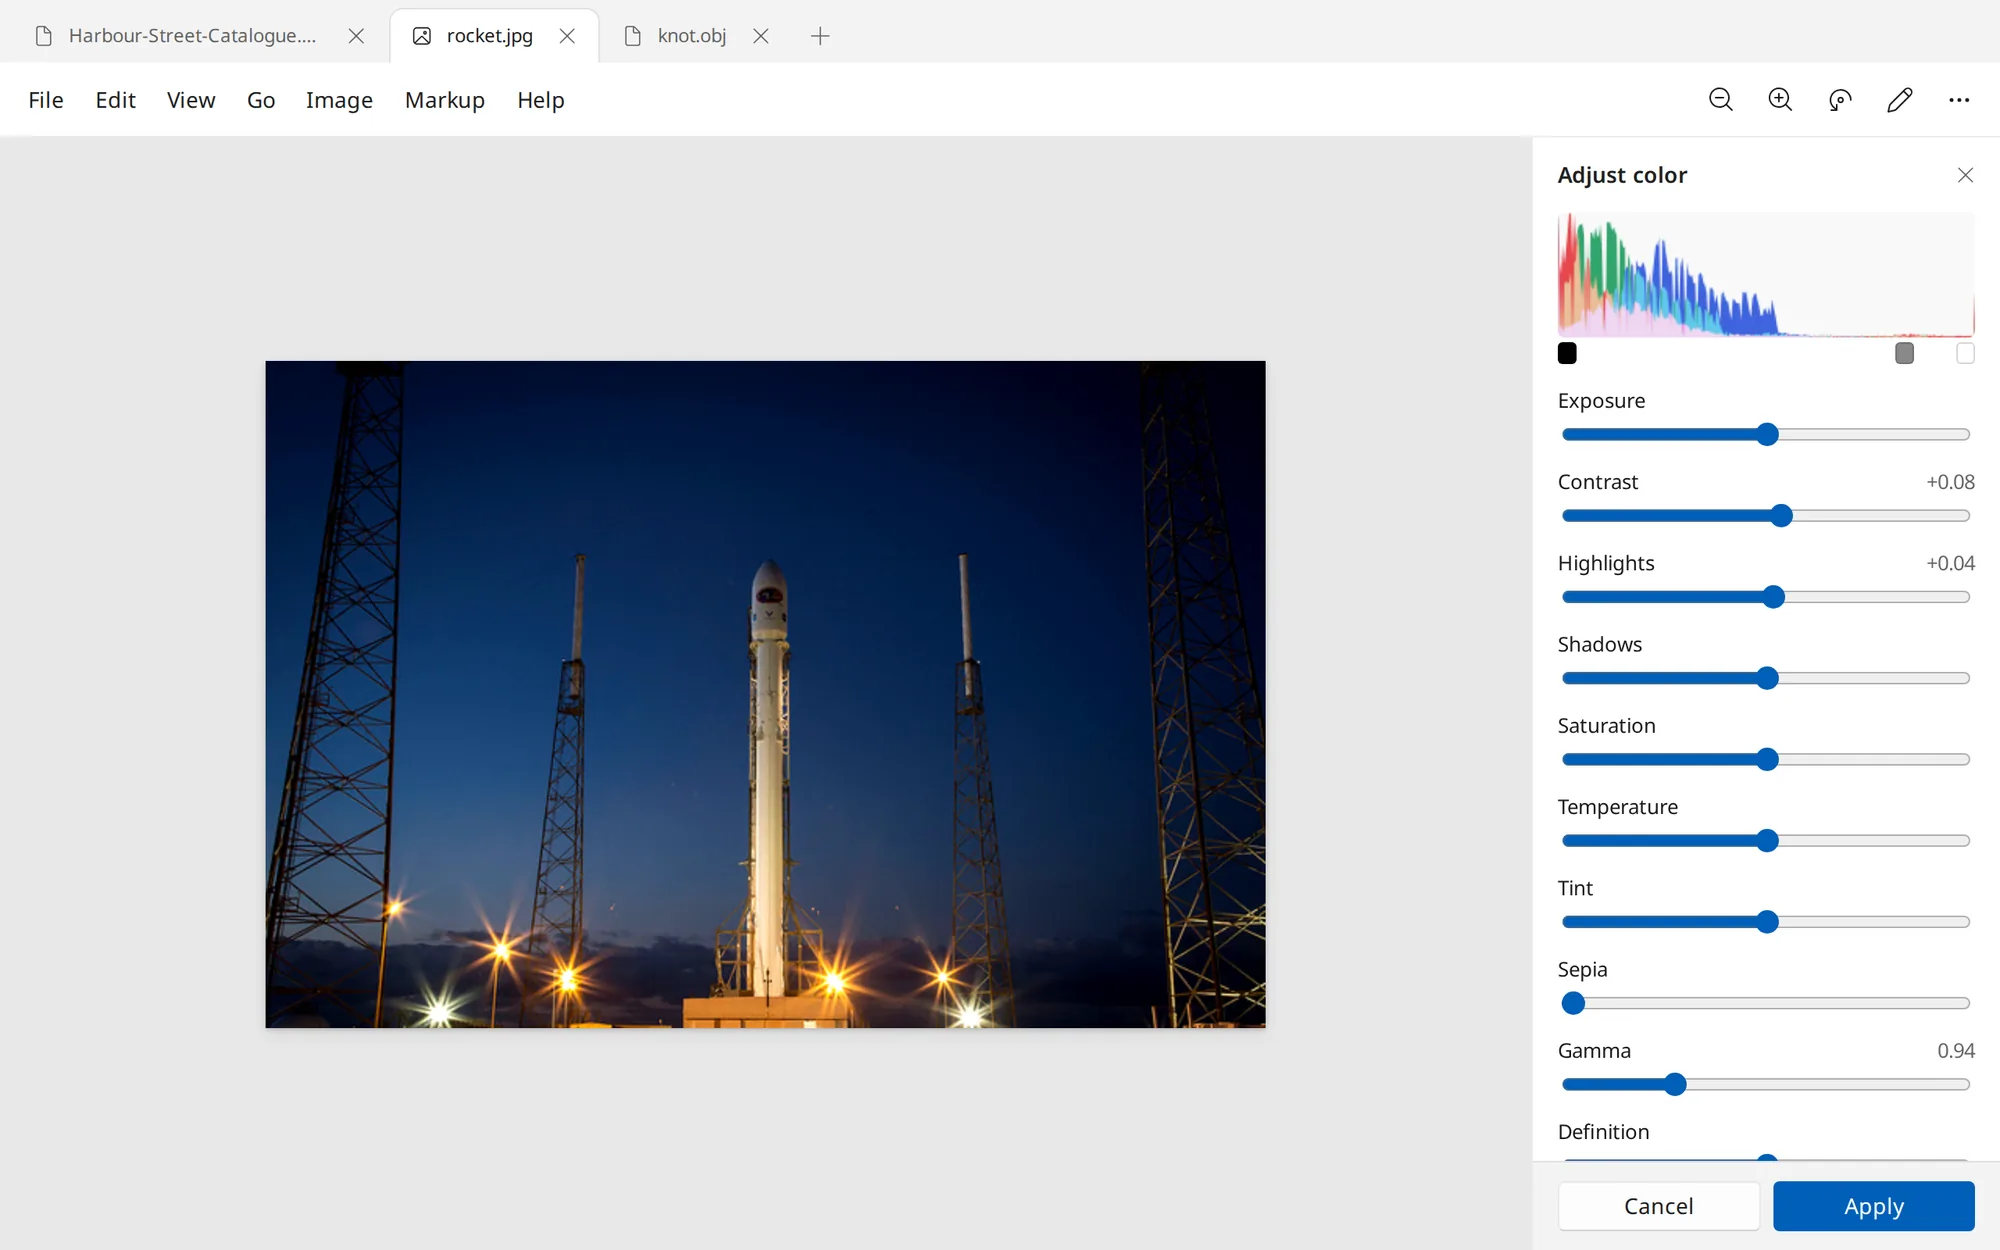Click the Sepia slider handle

[1573, 1003]
